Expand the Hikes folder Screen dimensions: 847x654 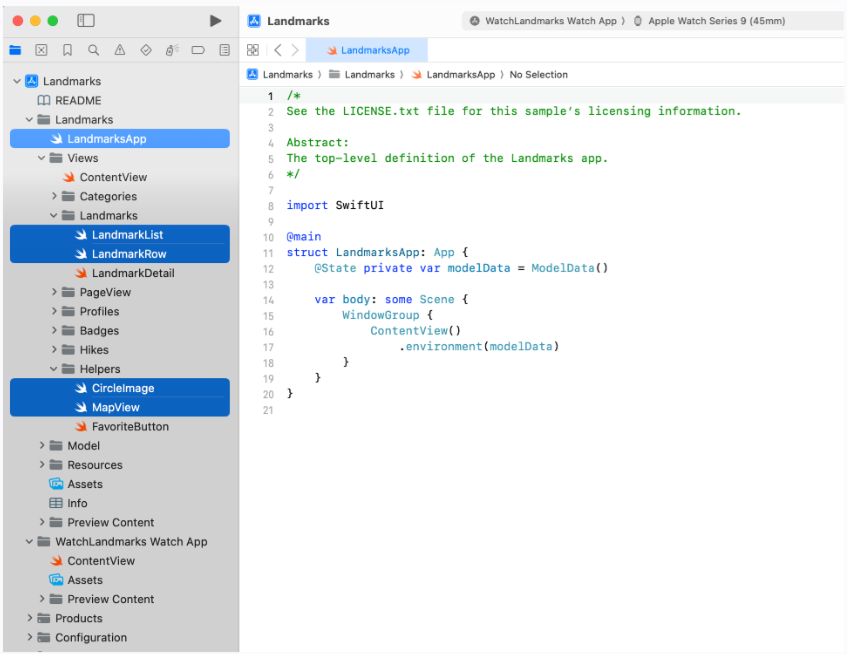[x=54, y=349]
